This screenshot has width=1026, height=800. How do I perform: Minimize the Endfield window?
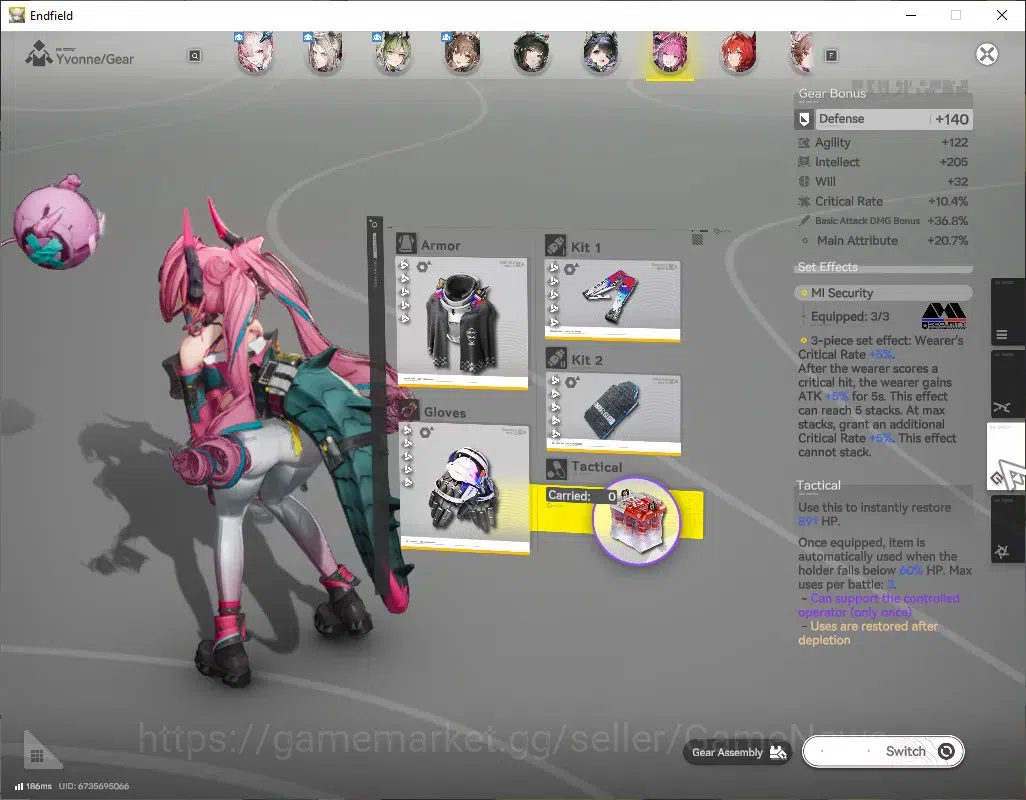click(911, 15)
